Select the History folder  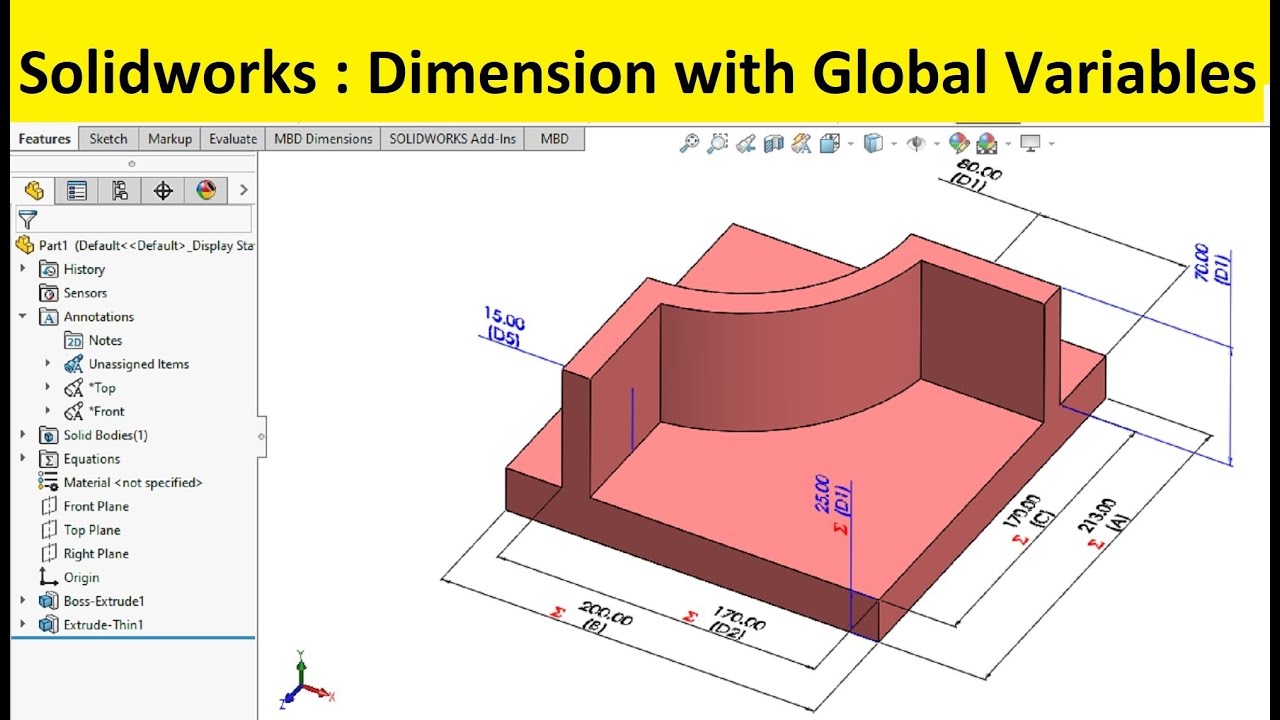[71, 269]
